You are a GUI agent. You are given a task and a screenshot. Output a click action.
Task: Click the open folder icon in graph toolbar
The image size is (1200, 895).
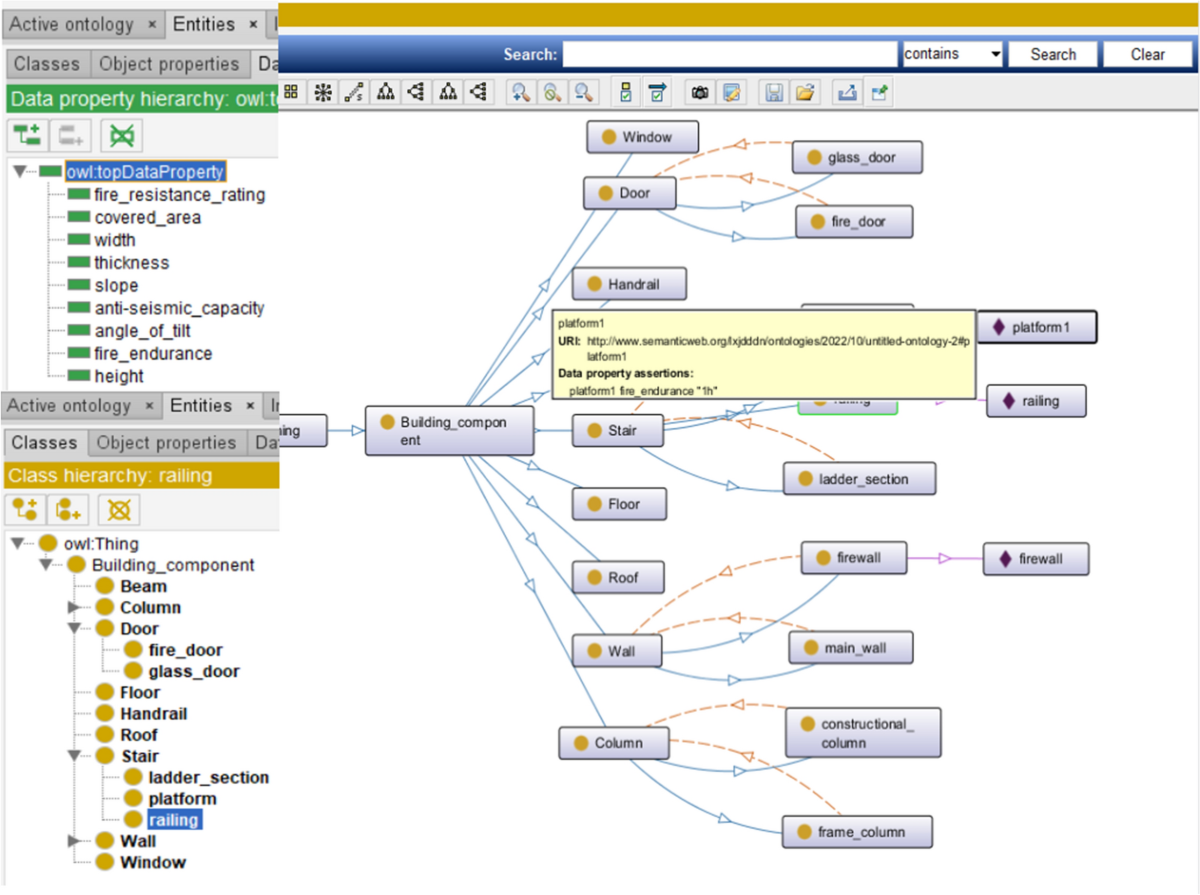804,92
